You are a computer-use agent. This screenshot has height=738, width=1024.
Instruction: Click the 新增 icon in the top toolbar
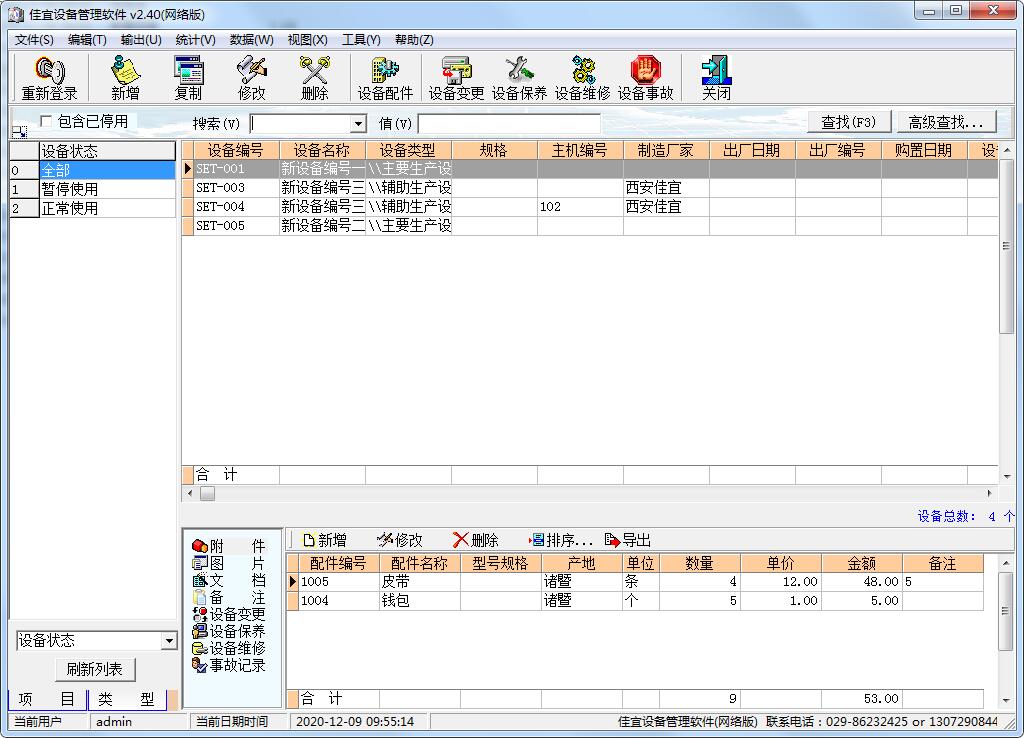click(125, 78)
